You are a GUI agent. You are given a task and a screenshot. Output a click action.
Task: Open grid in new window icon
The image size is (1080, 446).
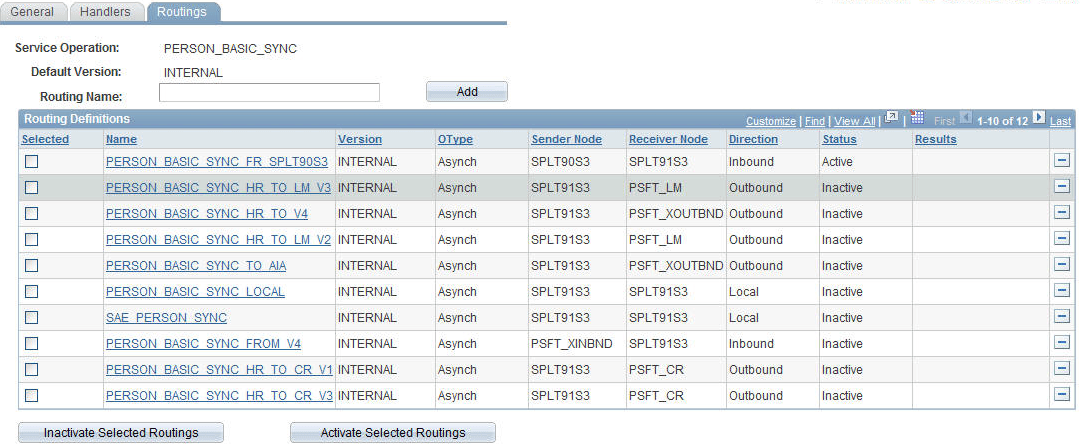point(892,118)
